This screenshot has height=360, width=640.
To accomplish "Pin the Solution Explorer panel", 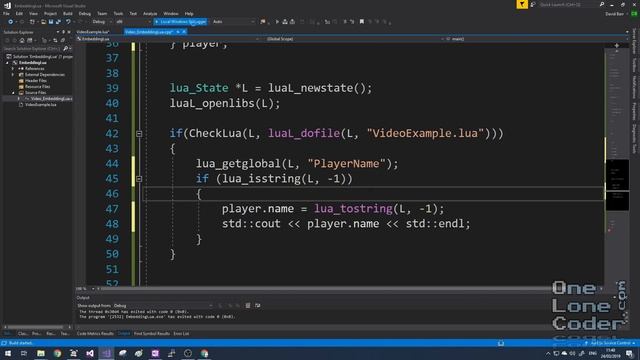I will 63,32.
